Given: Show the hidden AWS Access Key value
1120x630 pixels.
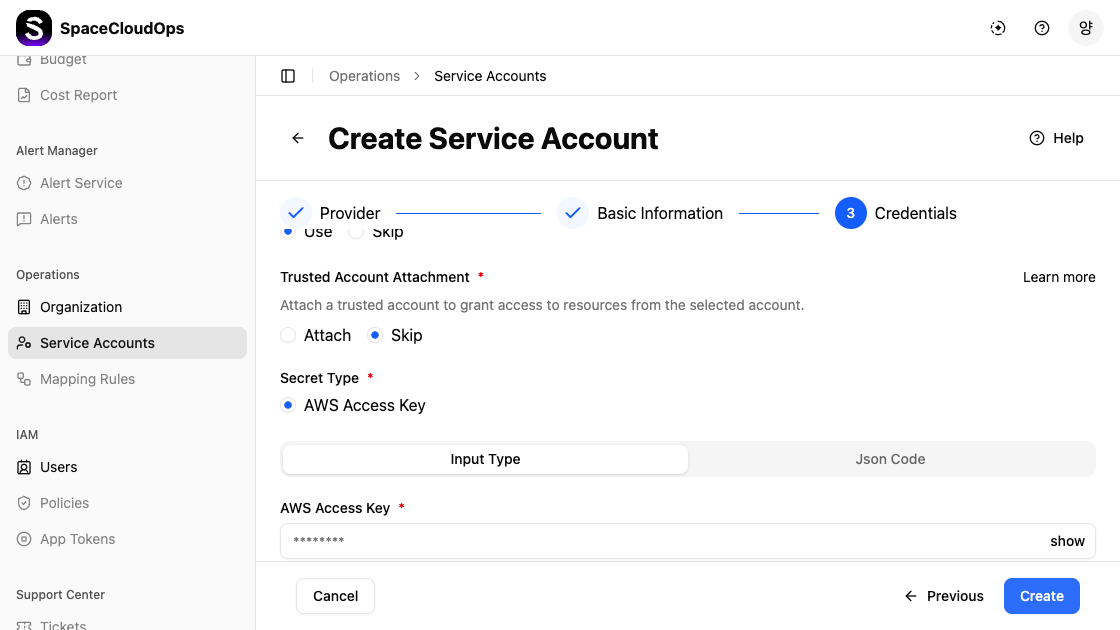Looking at the screenshot, I should coord(1067,541).
